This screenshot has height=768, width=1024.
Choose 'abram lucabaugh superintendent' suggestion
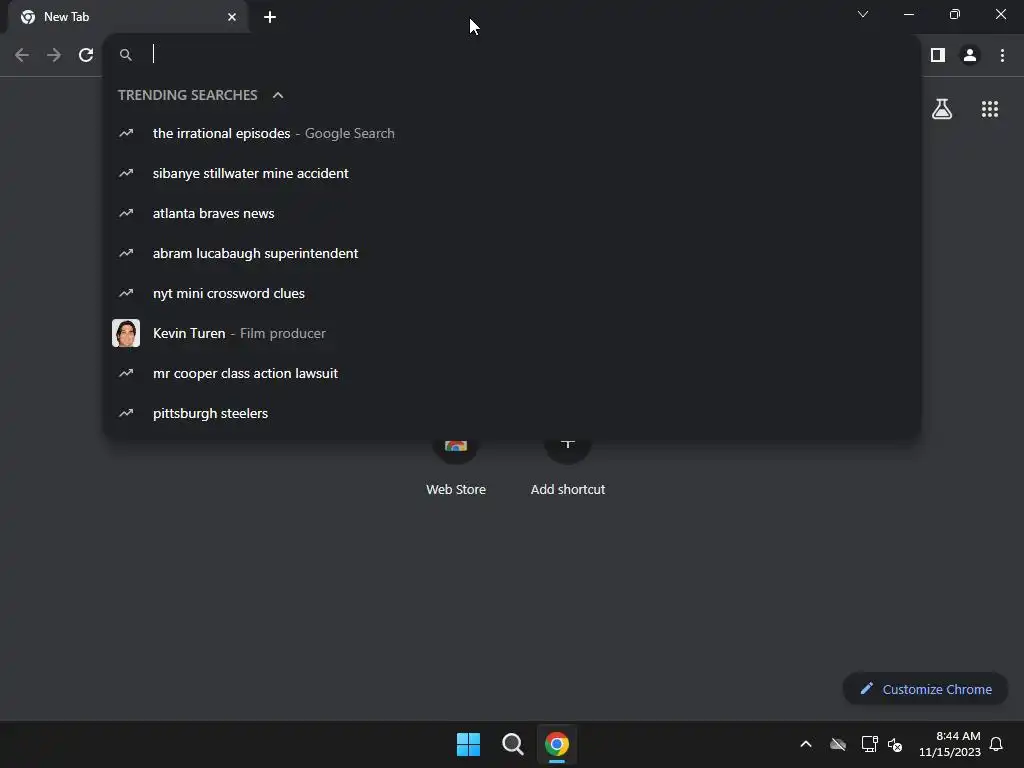(513, 253)
